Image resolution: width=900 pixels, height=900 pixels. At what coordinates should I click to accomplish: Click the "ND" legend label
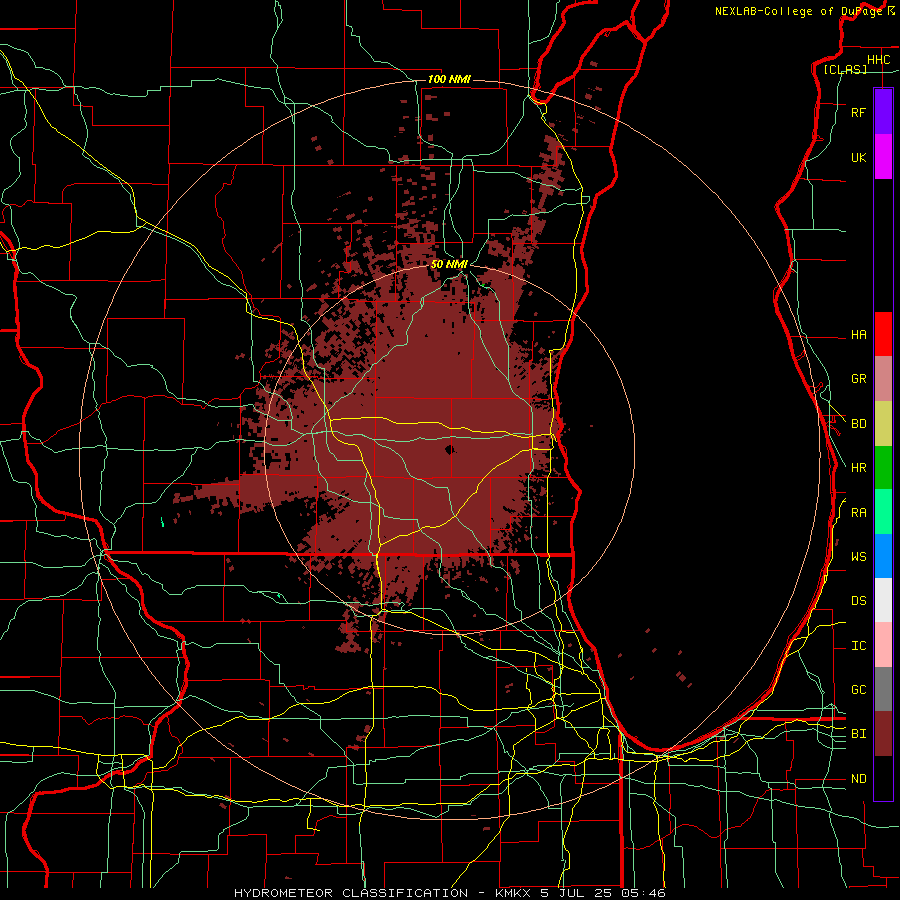[x=858, y=779]
